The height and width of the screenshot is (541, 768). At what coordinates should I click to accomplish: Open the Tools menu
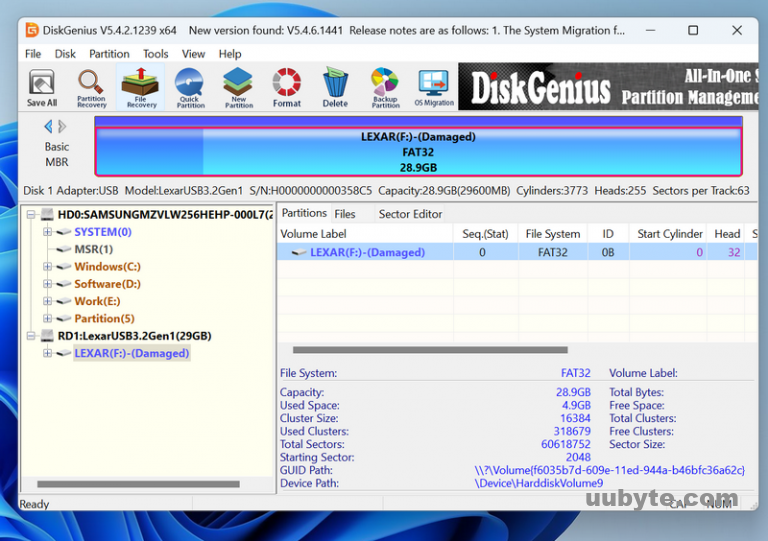click(x=155, y=54)
